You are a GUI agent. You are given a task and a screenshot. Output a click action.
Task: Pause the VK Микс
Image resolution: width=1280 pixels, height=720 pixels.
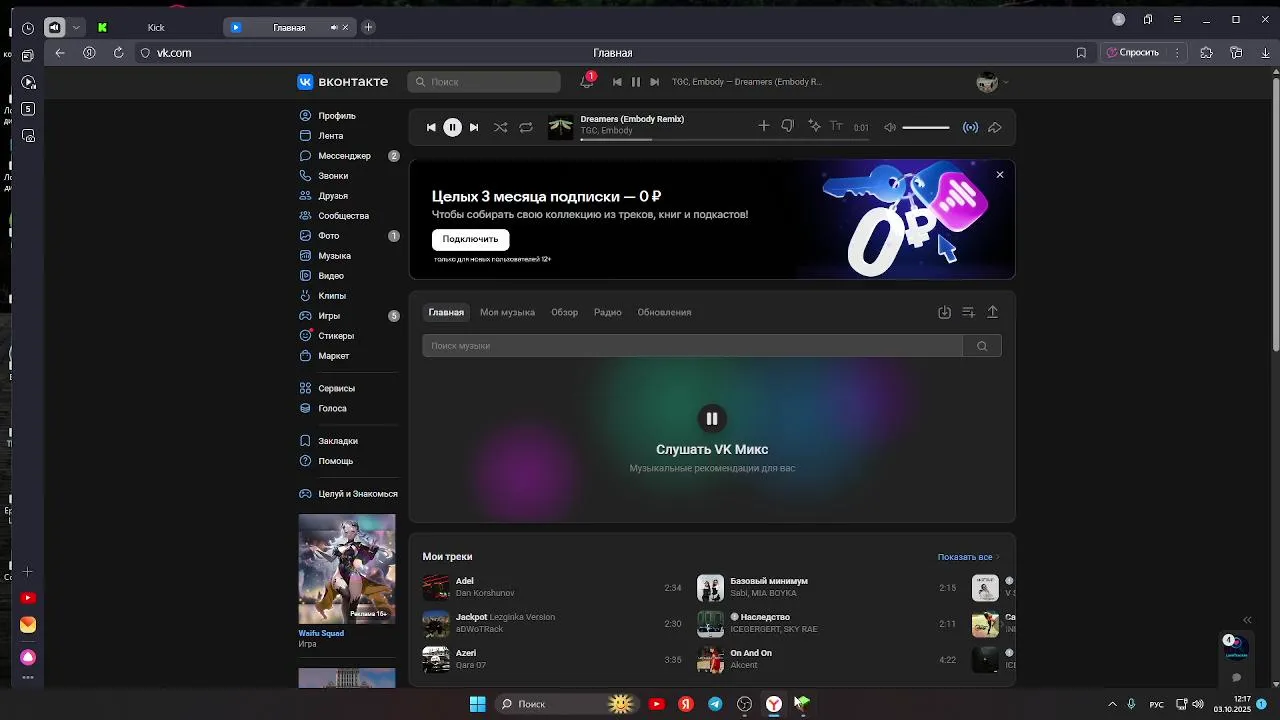coord(711,418)
